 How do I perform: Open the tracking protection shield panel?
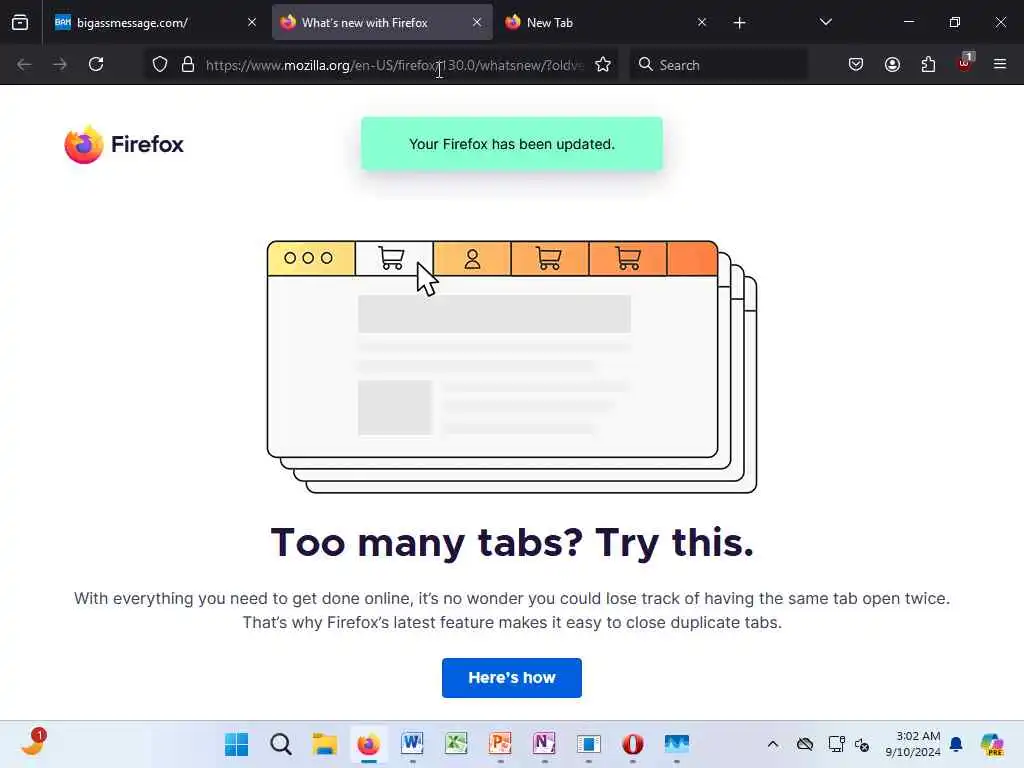pos(160,65)
